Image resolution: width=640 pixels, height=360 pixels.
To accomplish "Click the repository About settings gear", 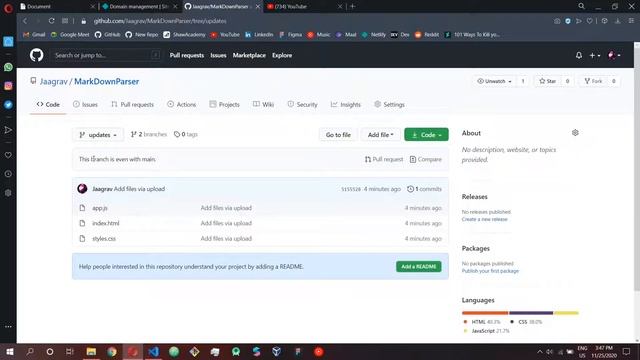I will pyautogui.click(x=575, y=133).
